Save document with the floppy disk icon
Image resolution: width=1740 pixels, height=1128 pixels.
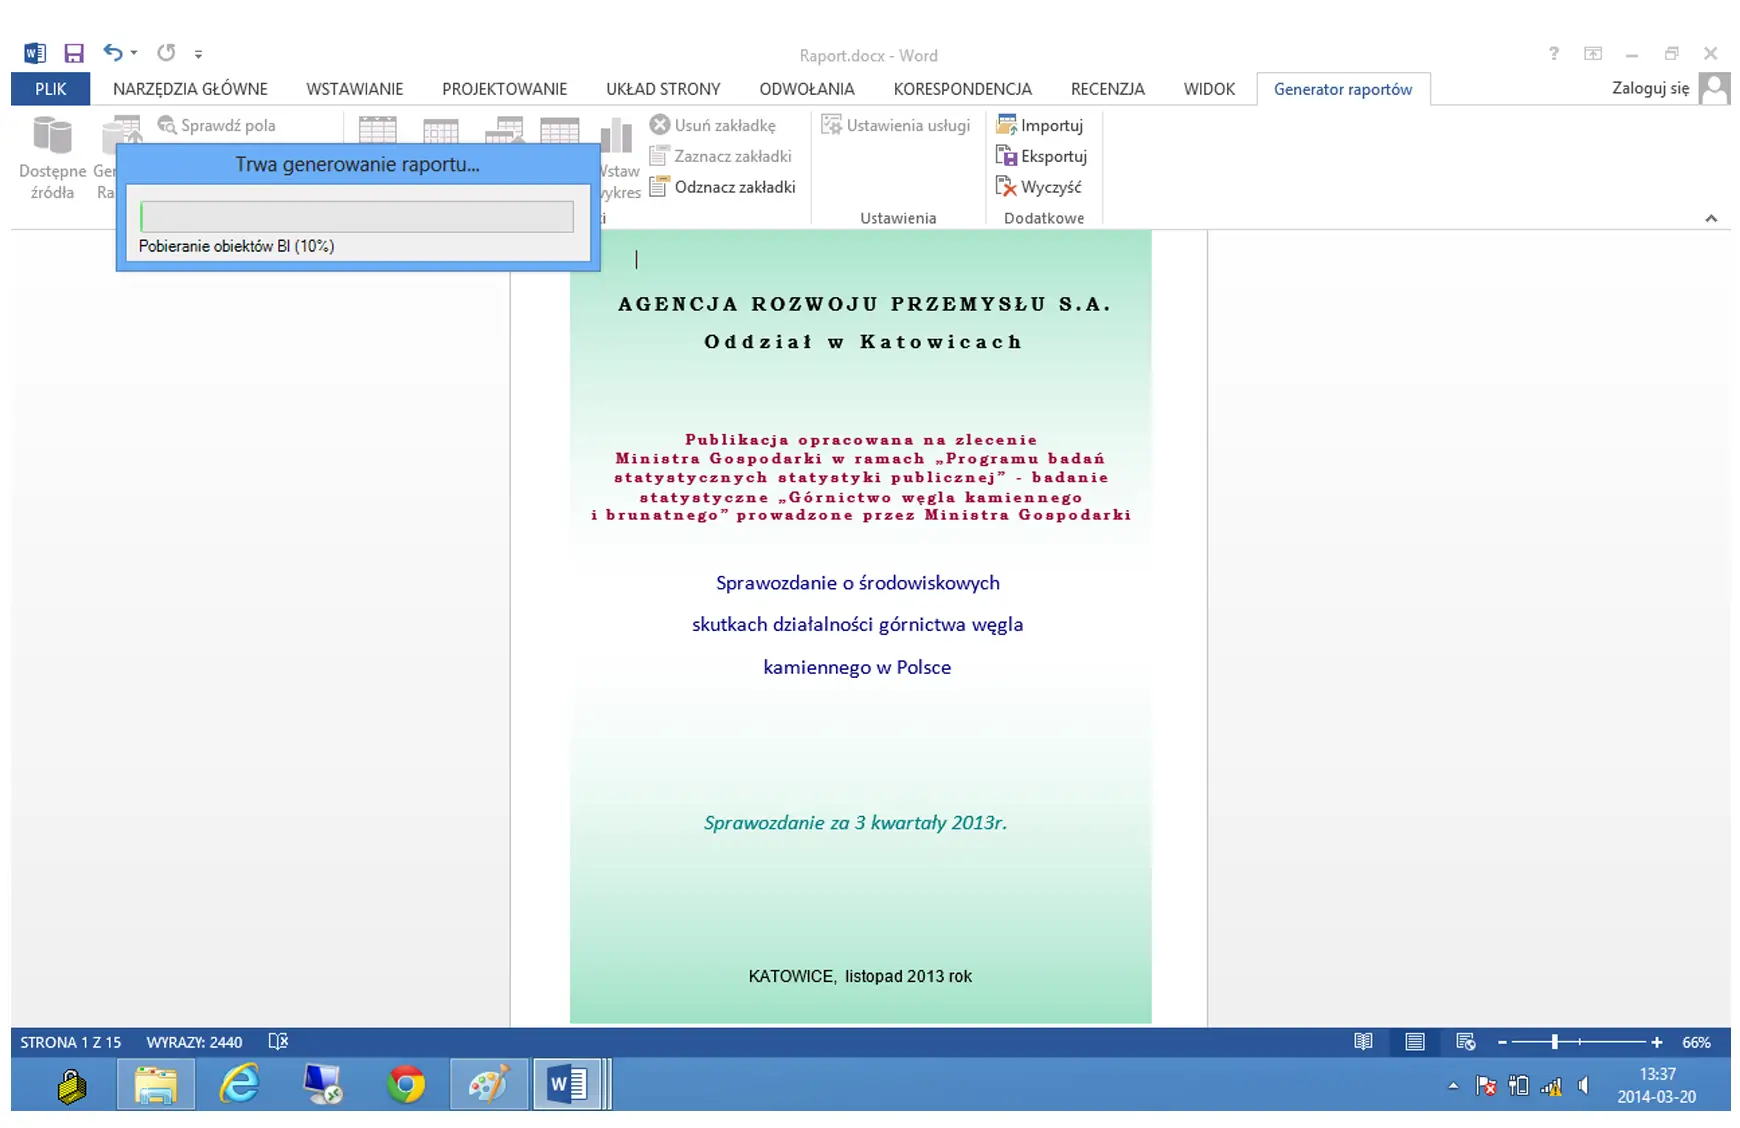click(x=74, y=53)
